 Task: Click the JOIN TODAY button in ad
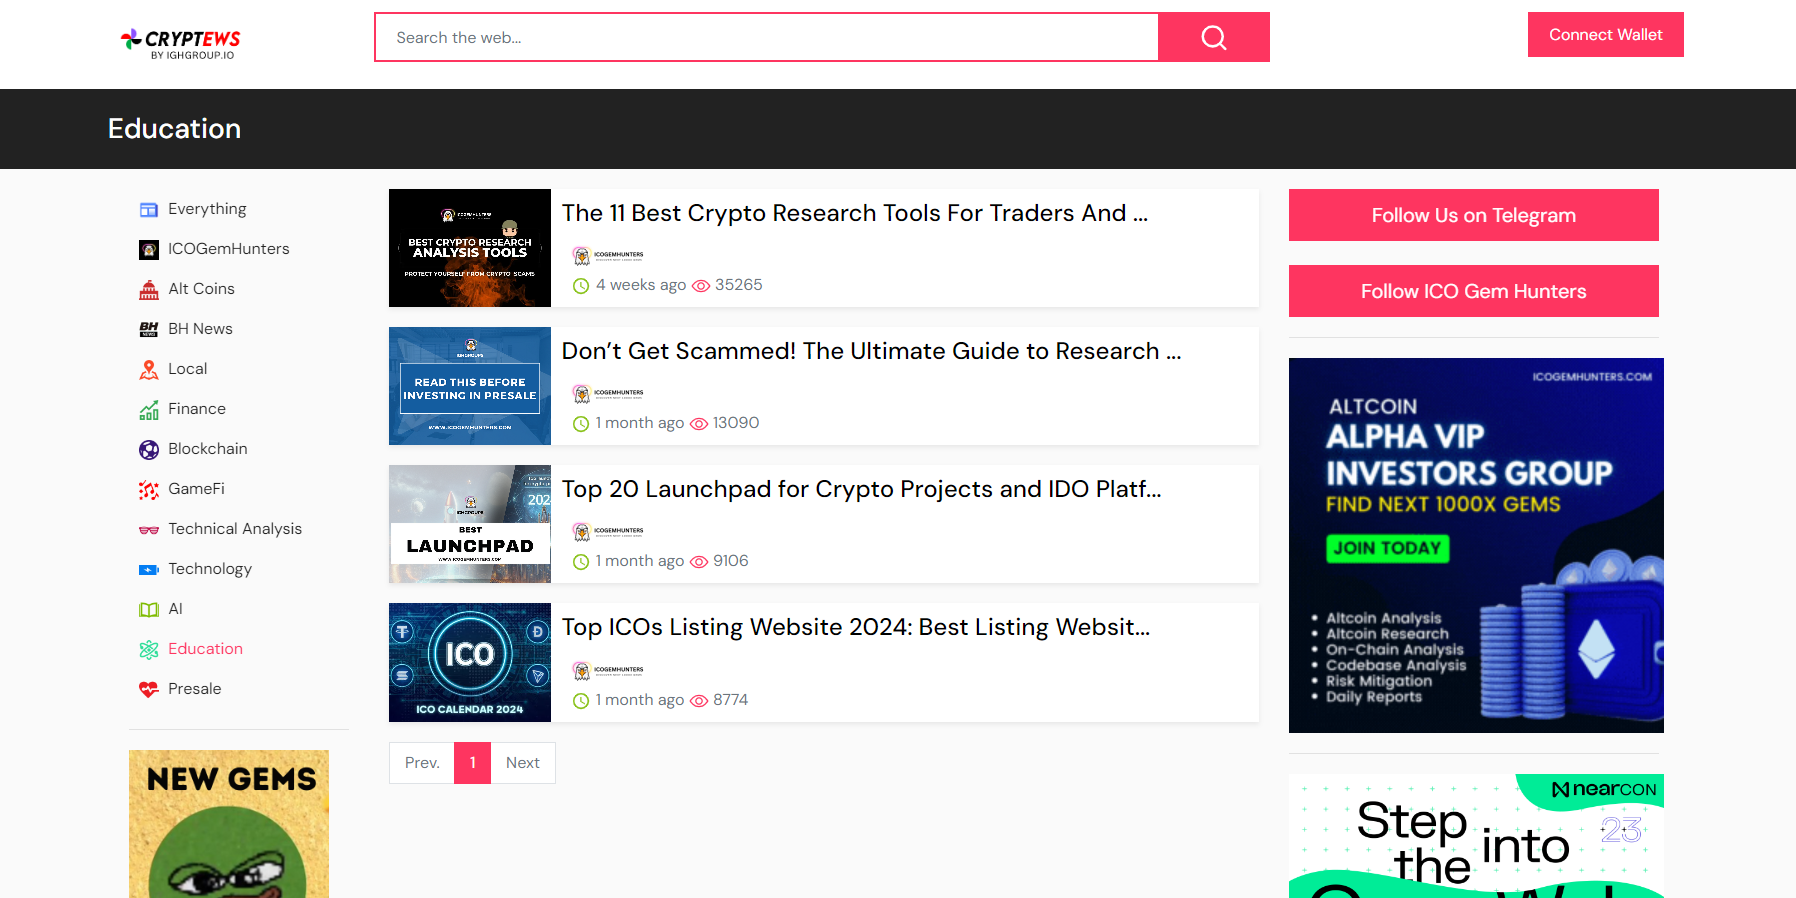[x=1387, y=548]
